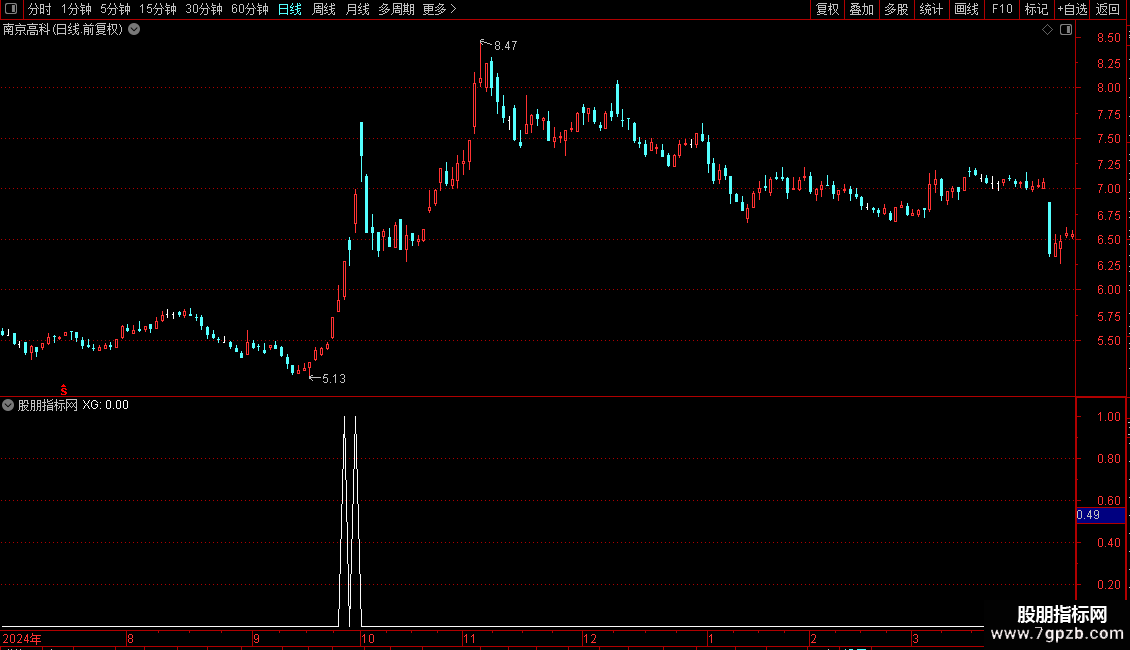
Task: Click the 8.50 price axis label
Action: point(1108,37)
